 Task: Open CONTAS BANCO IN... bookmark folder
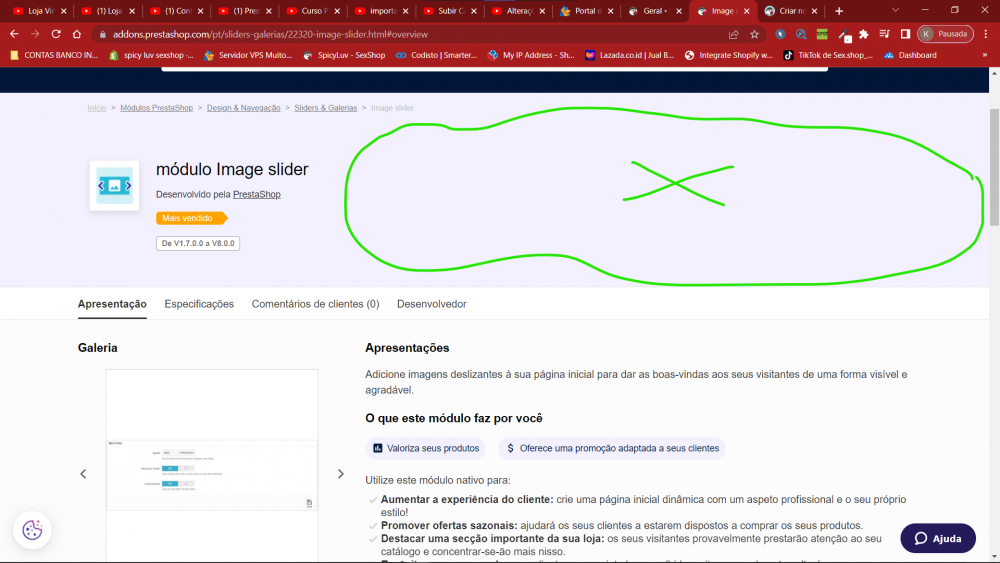click(x=54, y=55)
